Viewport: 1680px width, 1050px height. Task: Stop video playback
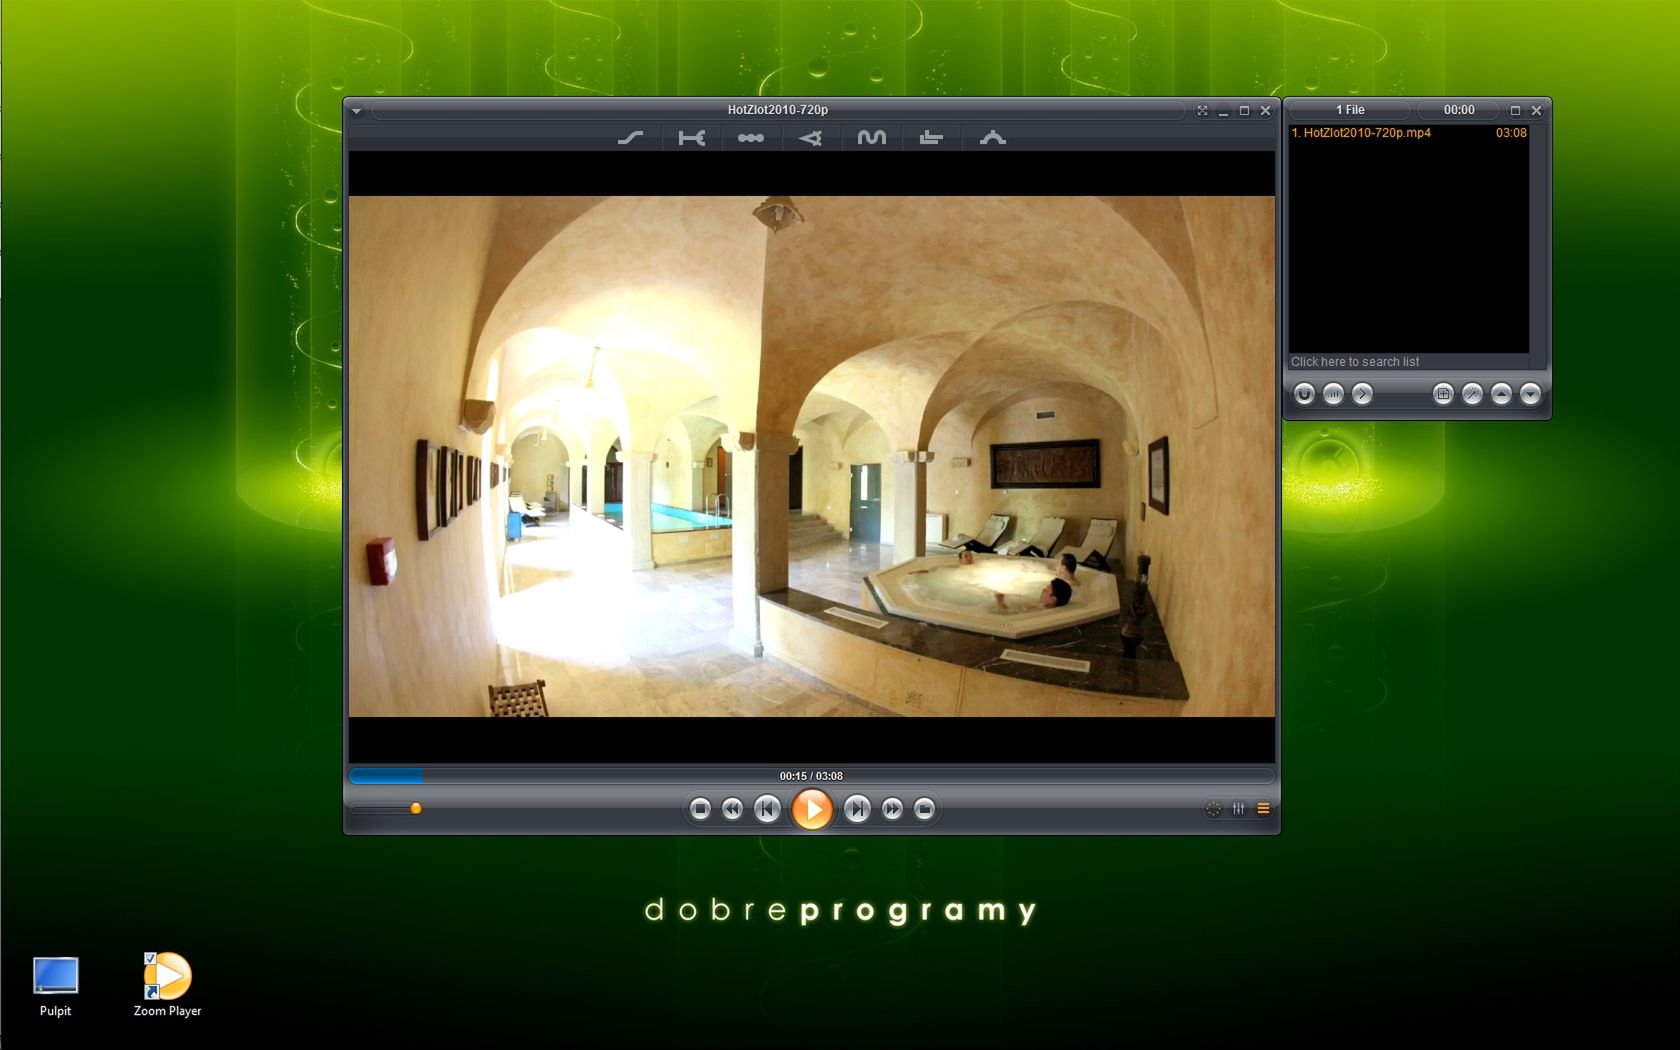700,809
